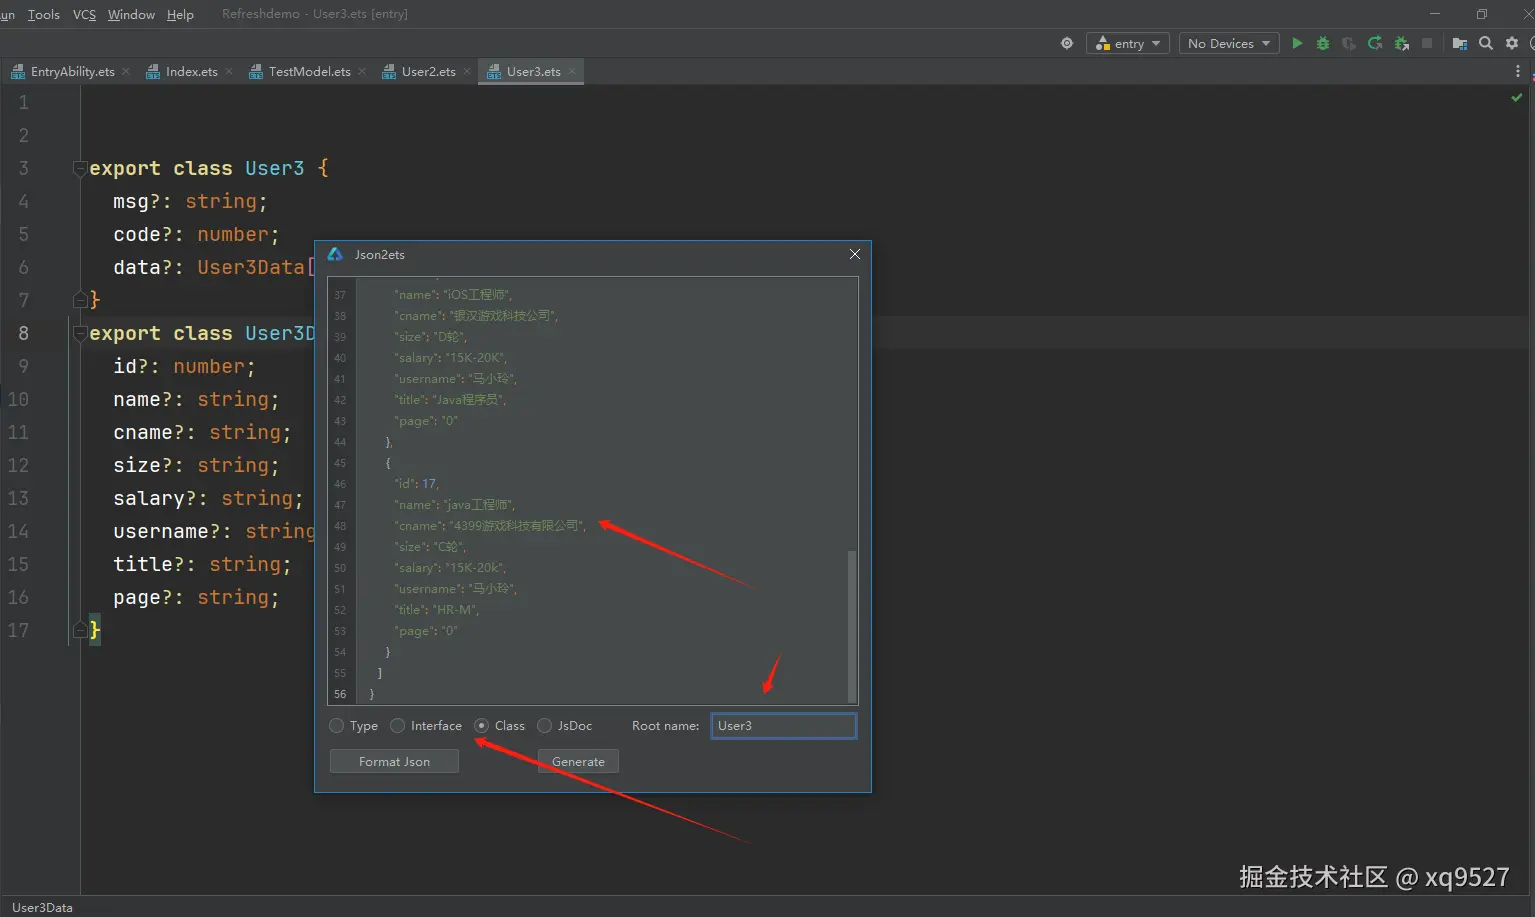Collapse the User3Data class fold marker at line 8
The height and width of the screenshot is (917, 1535).
tap(80, 334)
